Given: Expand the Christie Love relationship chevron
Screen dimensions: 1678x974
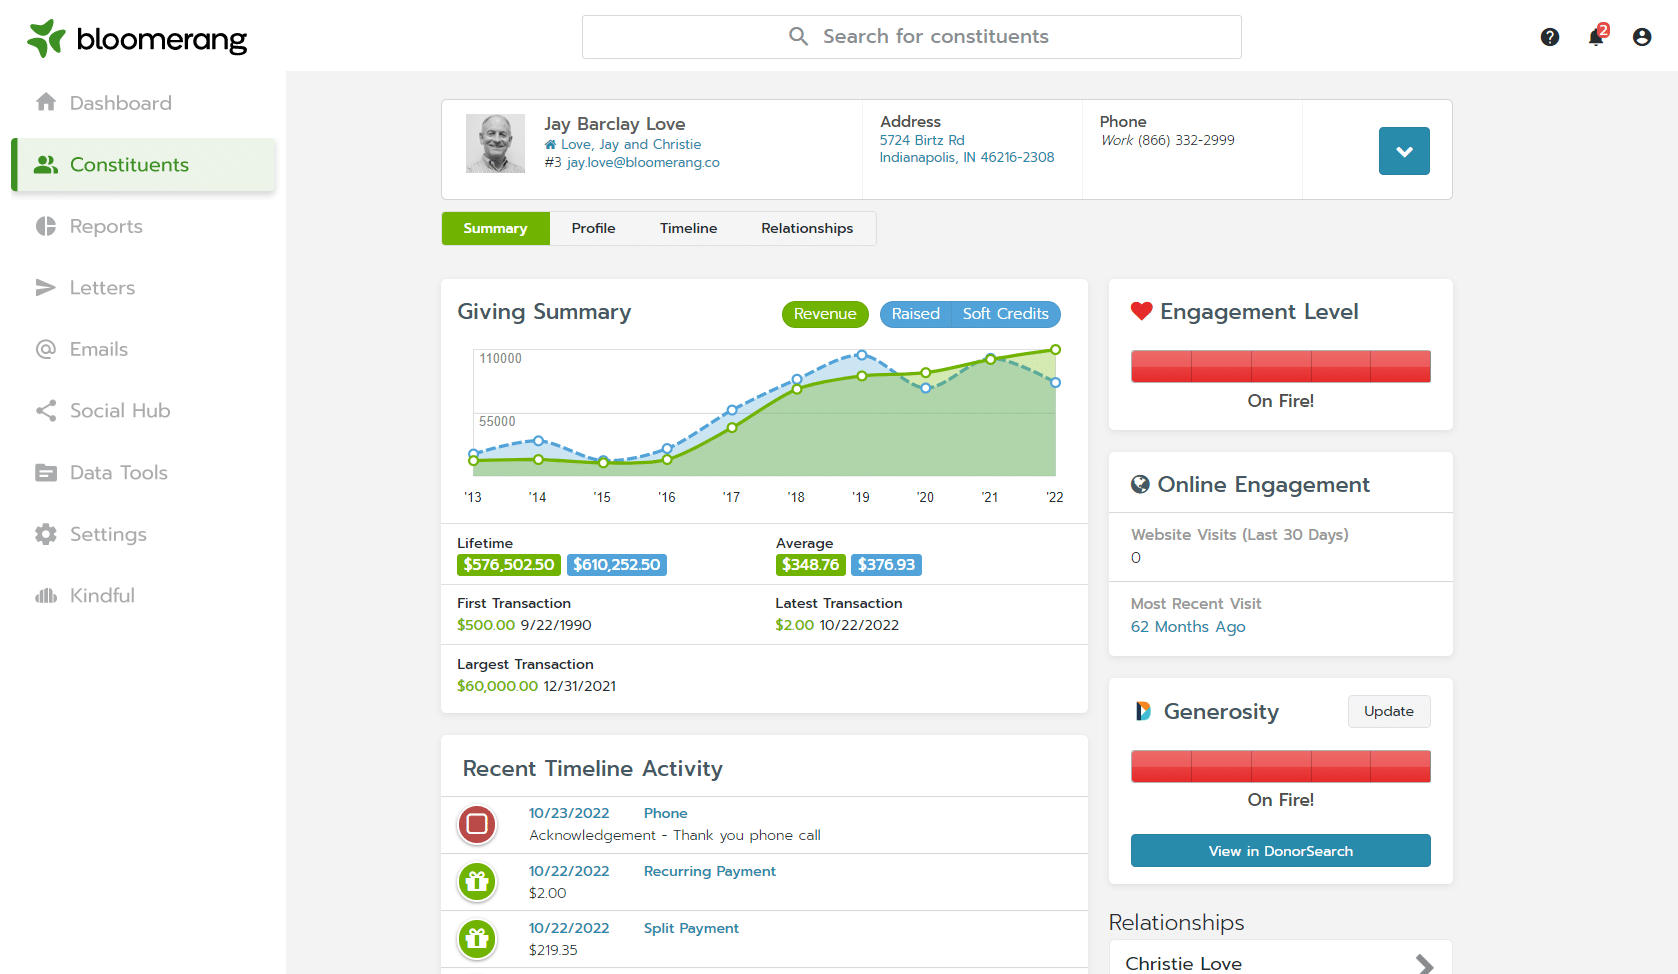Looking at the screenshot, I should point(1425,963).
